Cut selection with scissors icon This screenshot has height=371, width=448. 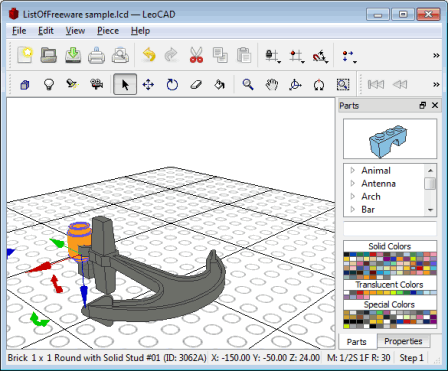tap(196, 55)
